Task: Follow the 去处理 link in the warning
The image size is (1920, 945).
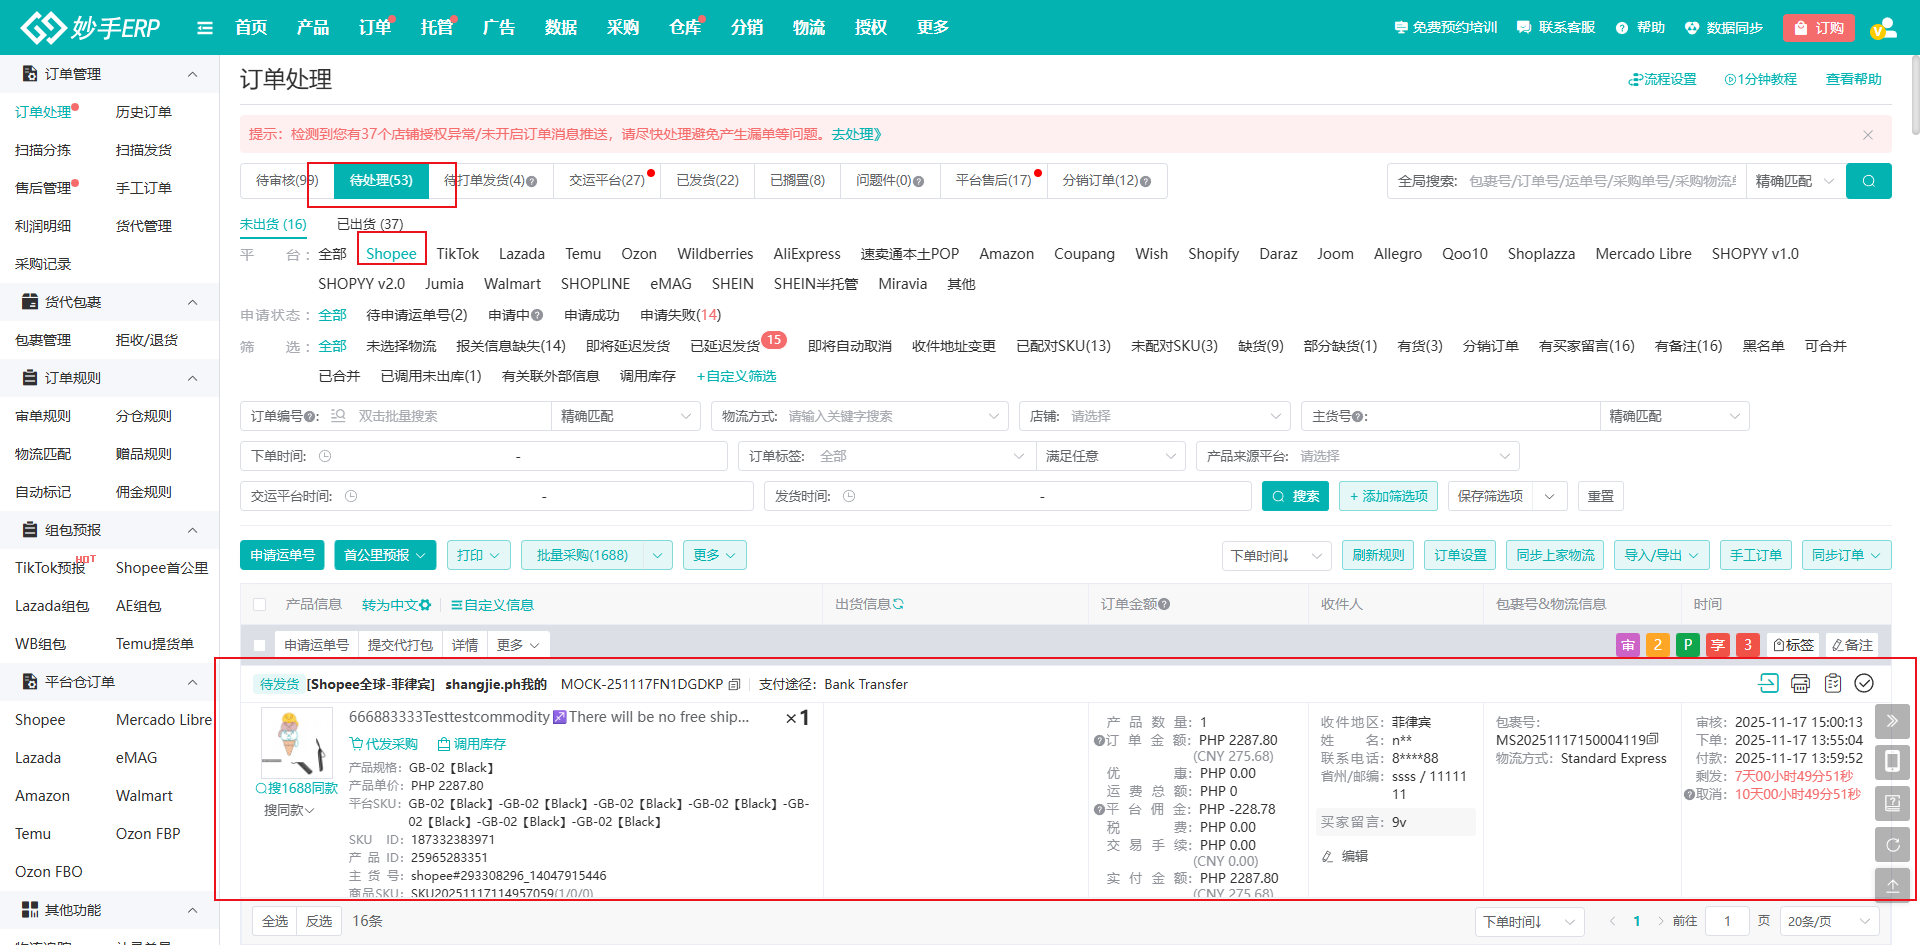Action: pyautogui.click(x=856, y=134)
